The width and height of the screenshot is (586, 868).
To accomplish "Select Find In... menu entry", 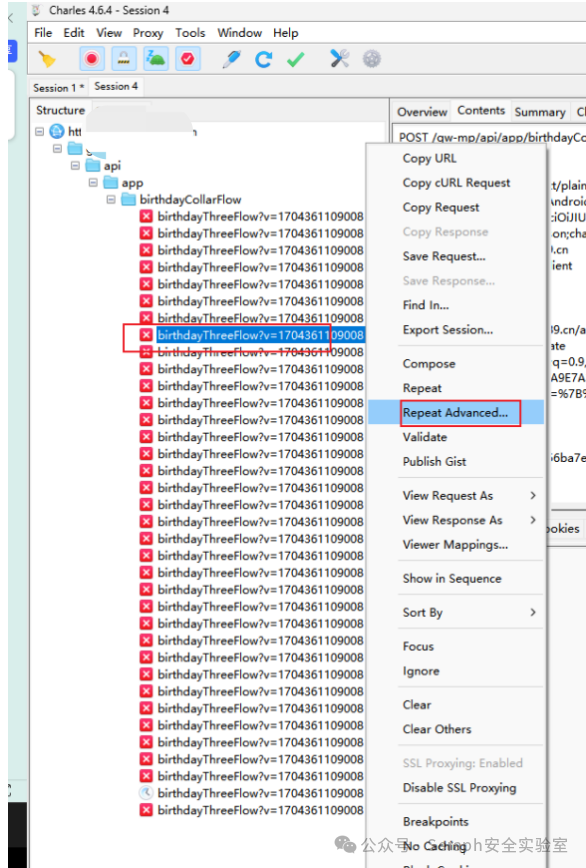I will coord(426,305).
